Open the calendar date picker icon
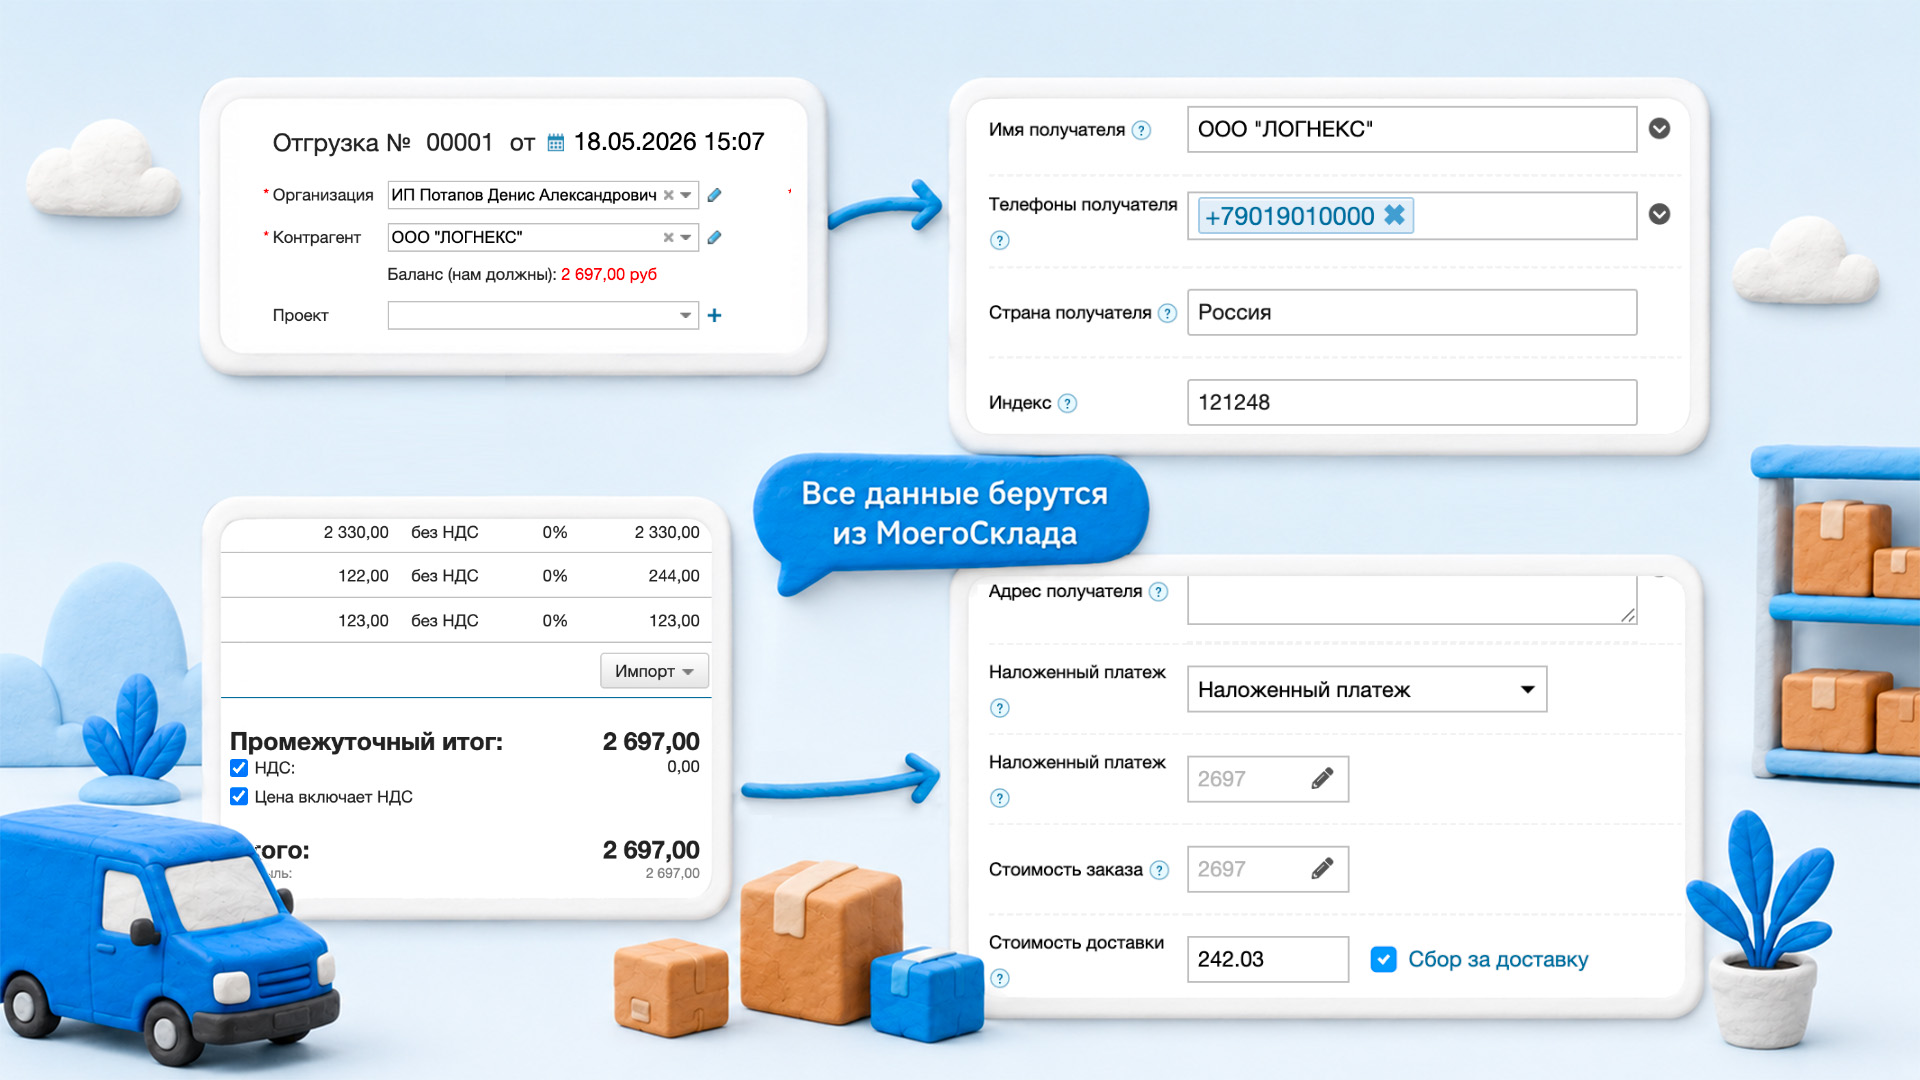The height and width of the screenshot is (1080, 1920). [556, 143]
